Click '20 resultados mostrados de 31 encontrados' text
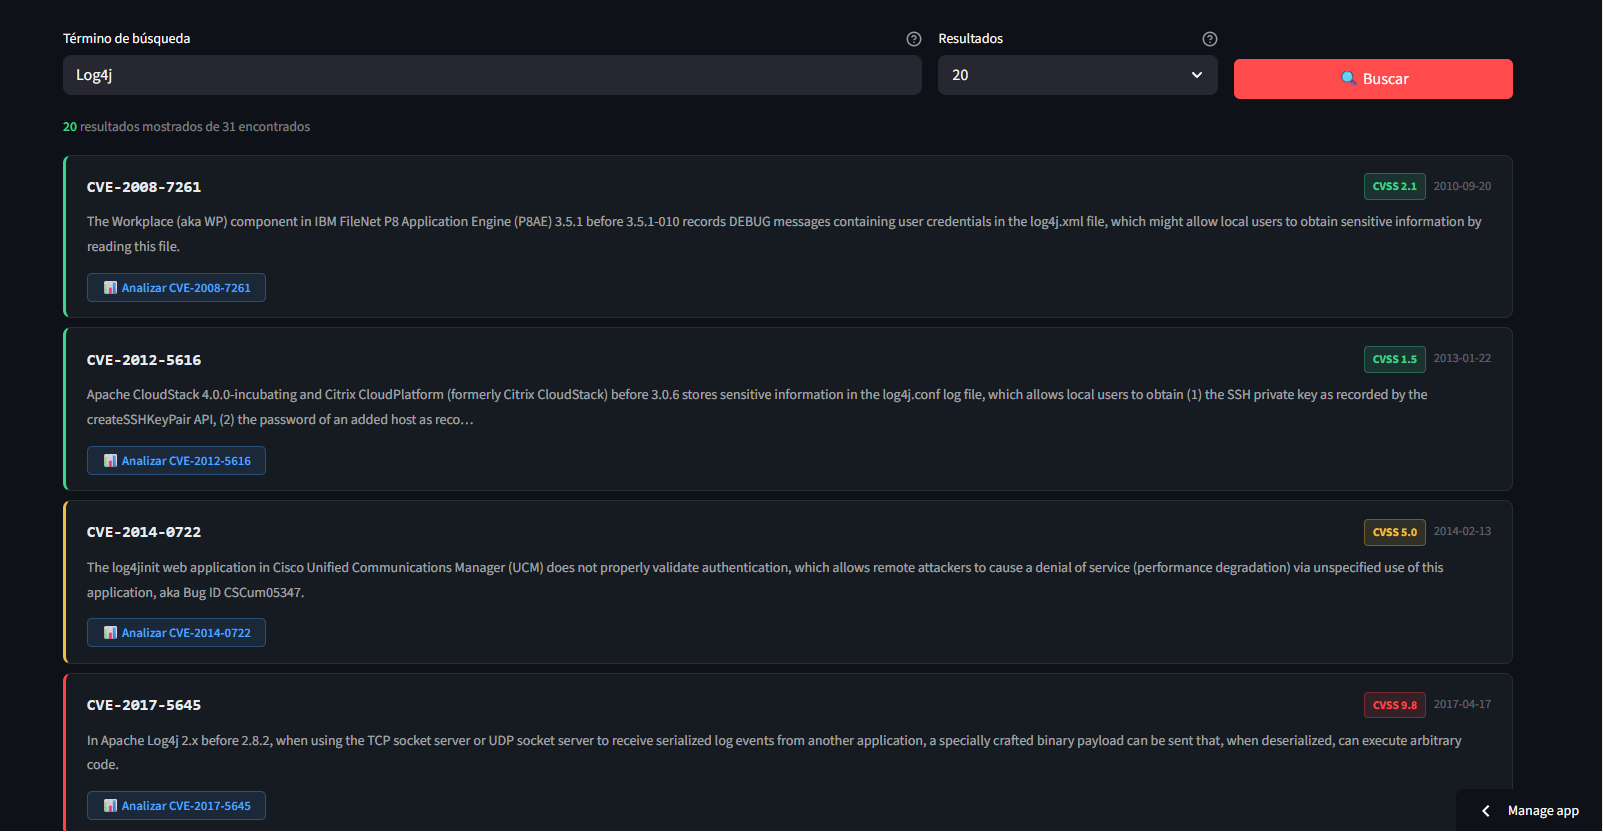 (x=186, y=127)
